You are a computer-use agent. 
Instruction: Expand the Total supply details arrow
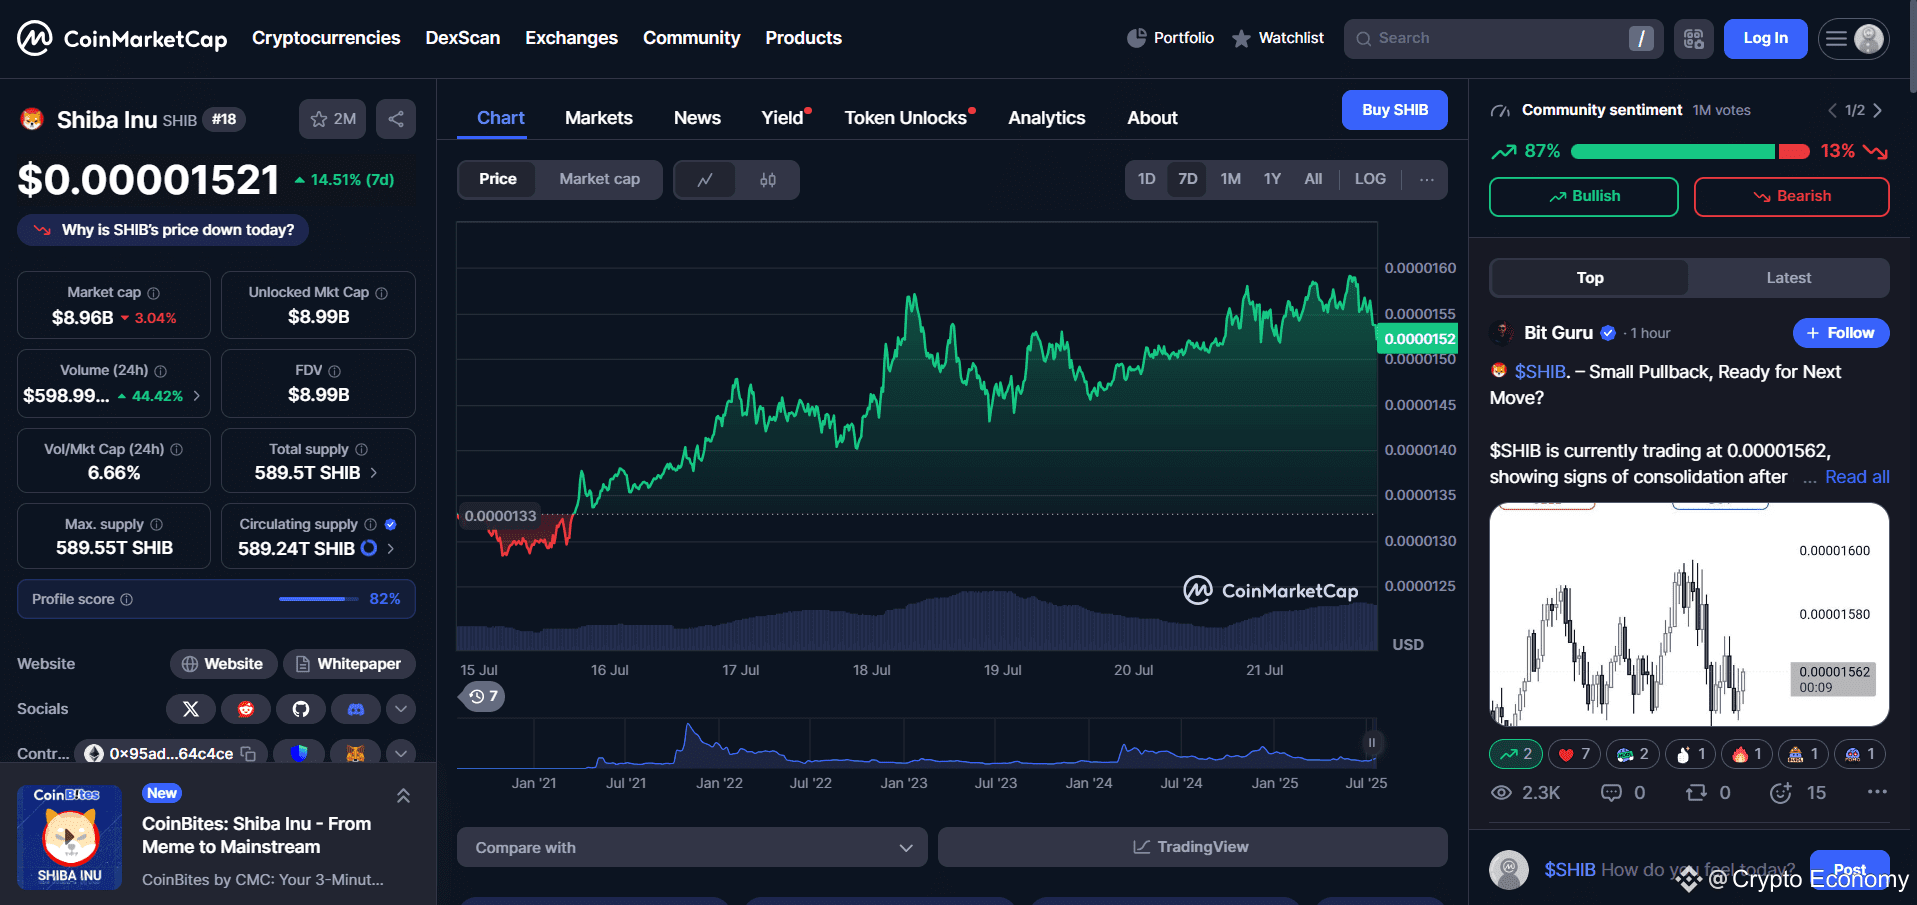(374, 473)
